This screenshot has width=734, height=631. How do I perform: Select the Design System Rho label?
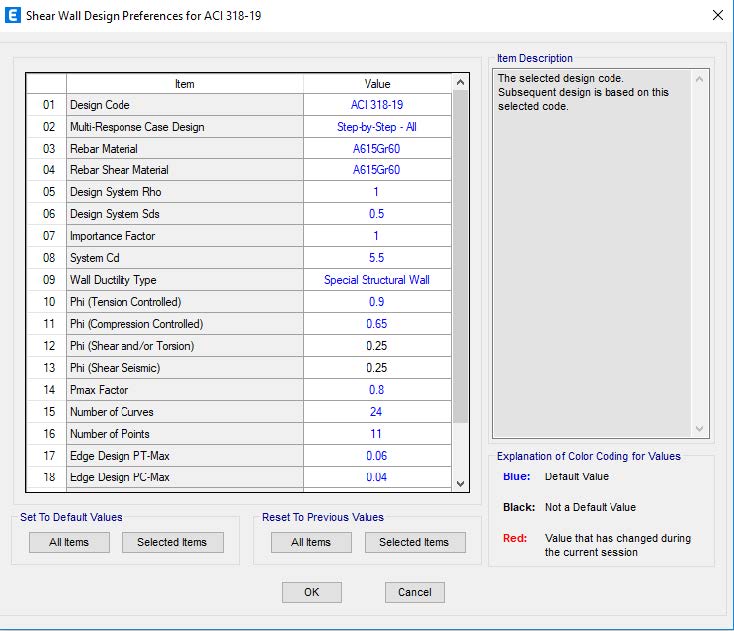(x=185, y=192)
